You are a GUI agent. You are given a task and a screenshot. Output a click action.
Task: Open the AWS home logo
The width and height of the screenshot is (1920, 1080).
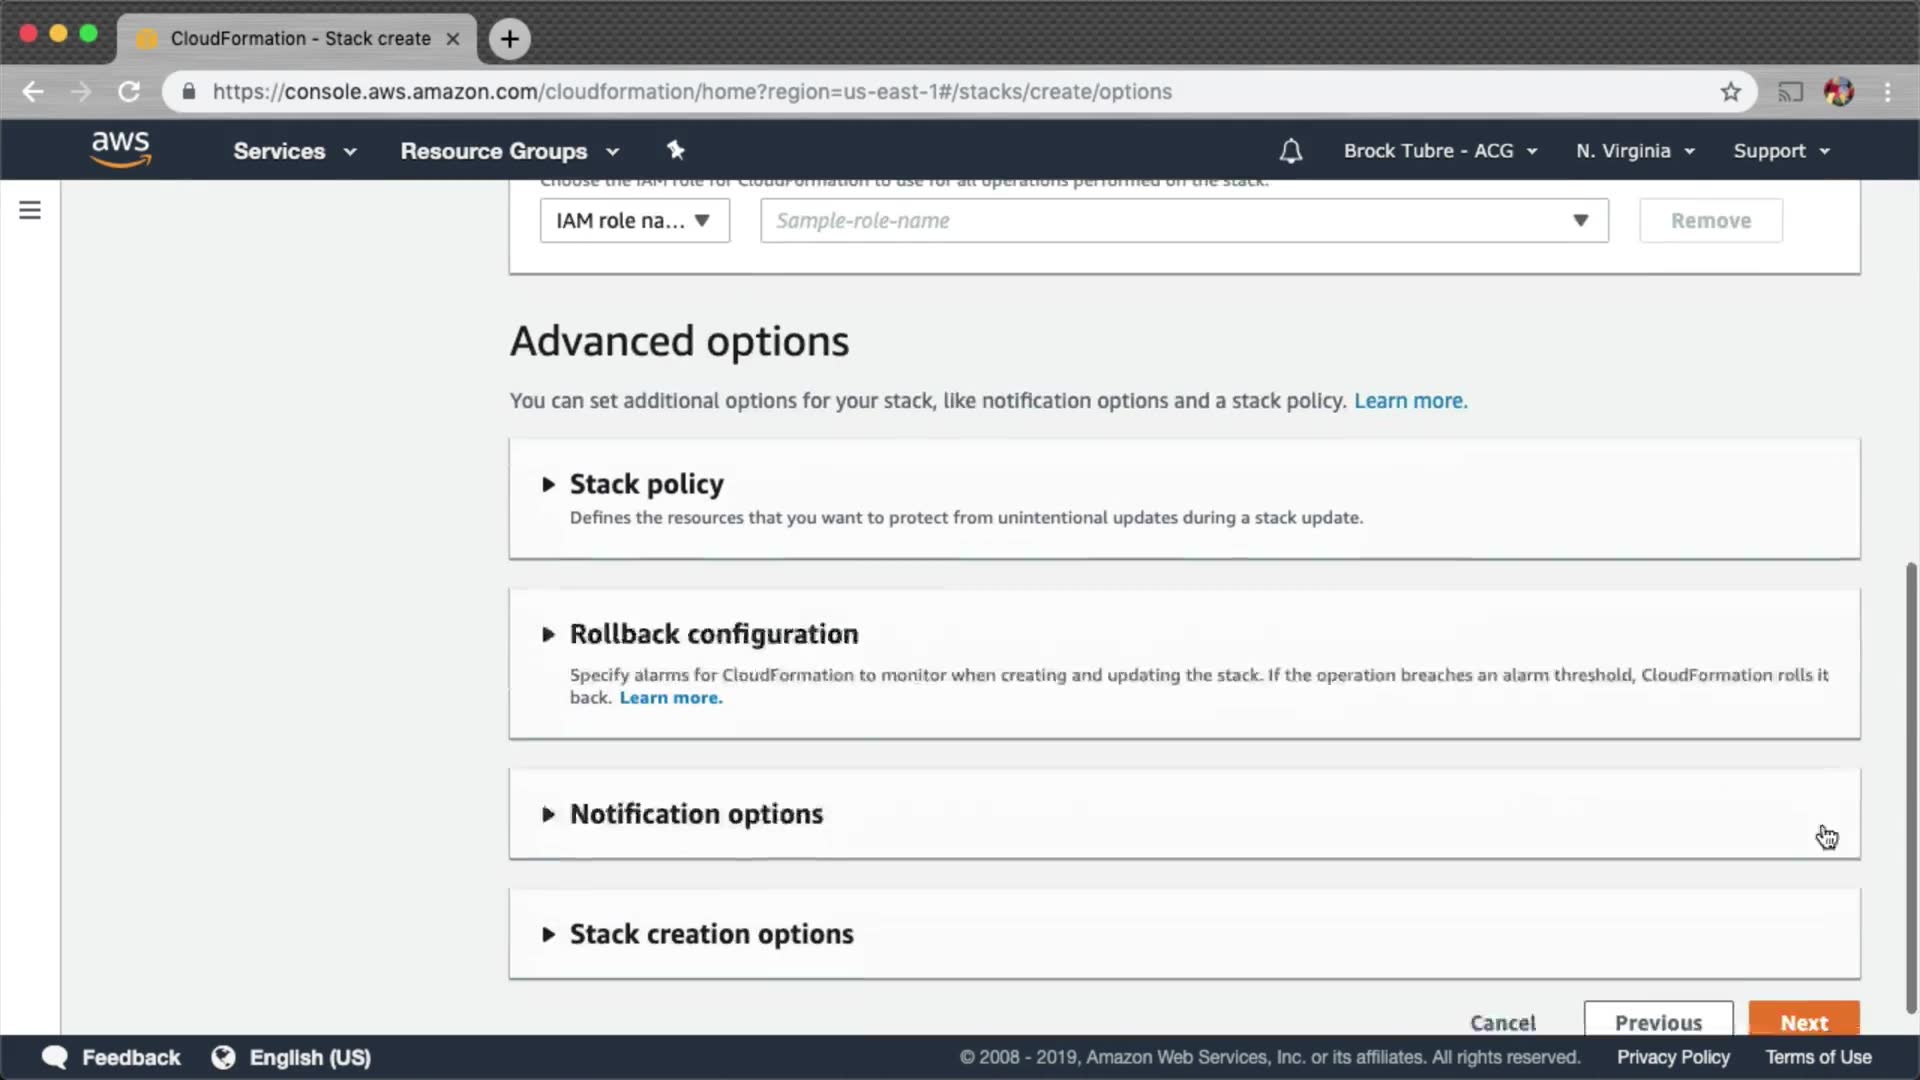[120, 149]
